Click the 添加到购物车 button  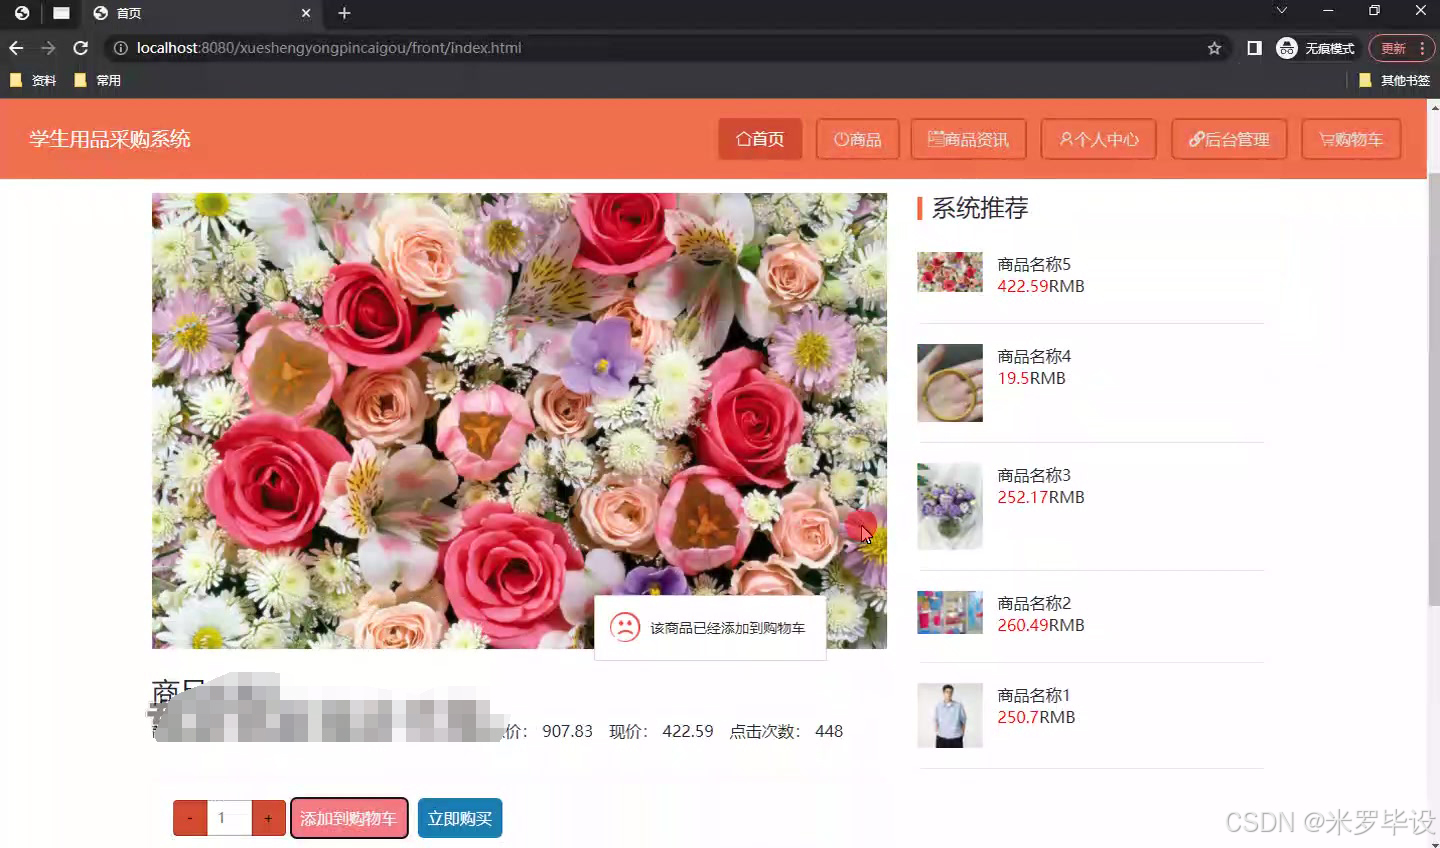349,817
